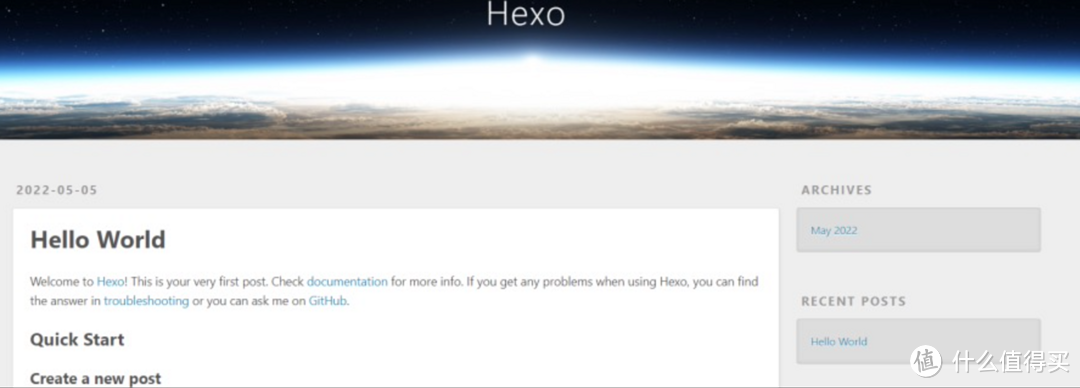The image size is (1080, 388).
Task: Click the circular 值 watermark logo
Action: pyautogui.click(x=926, y=360)
